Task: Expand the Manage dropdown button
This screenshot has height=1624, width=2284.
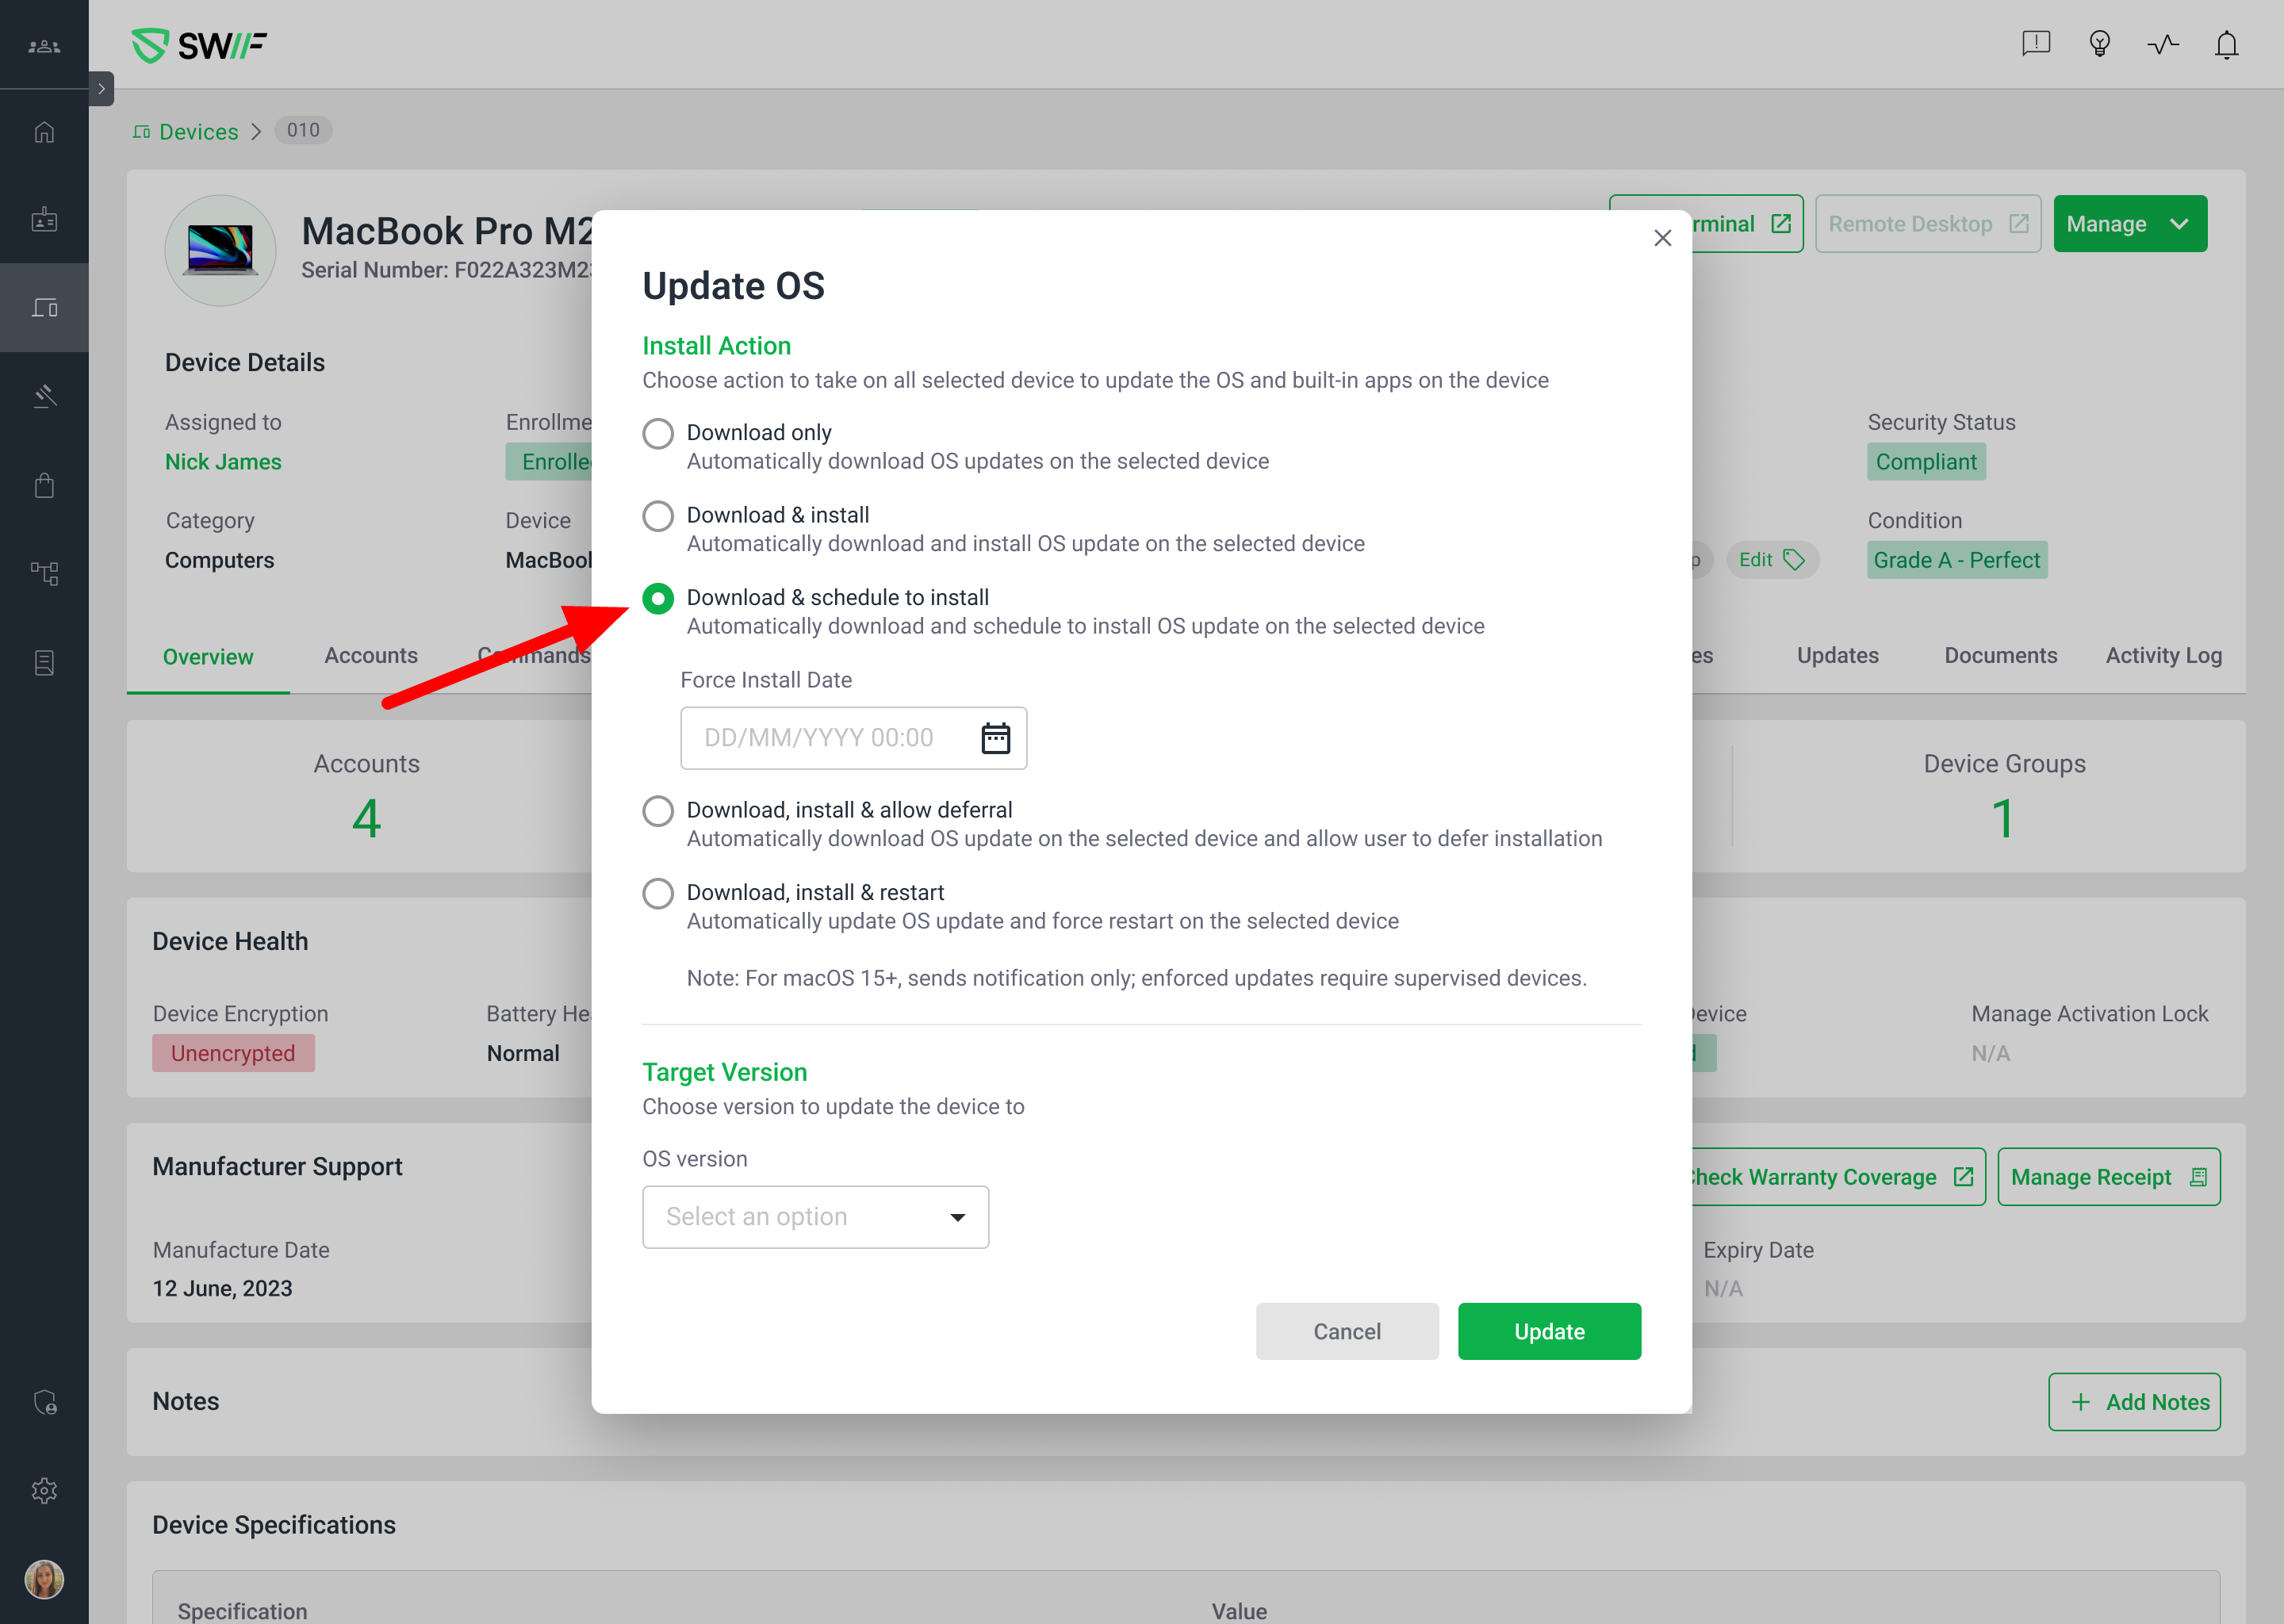Action: click(2129, 224)
